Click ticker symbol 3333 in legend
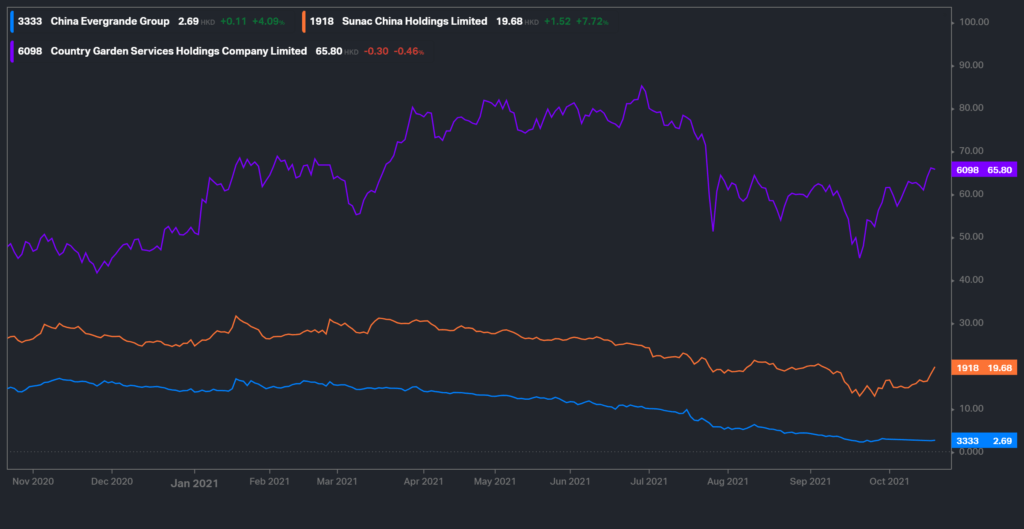1024x529 pixels. 30,22
